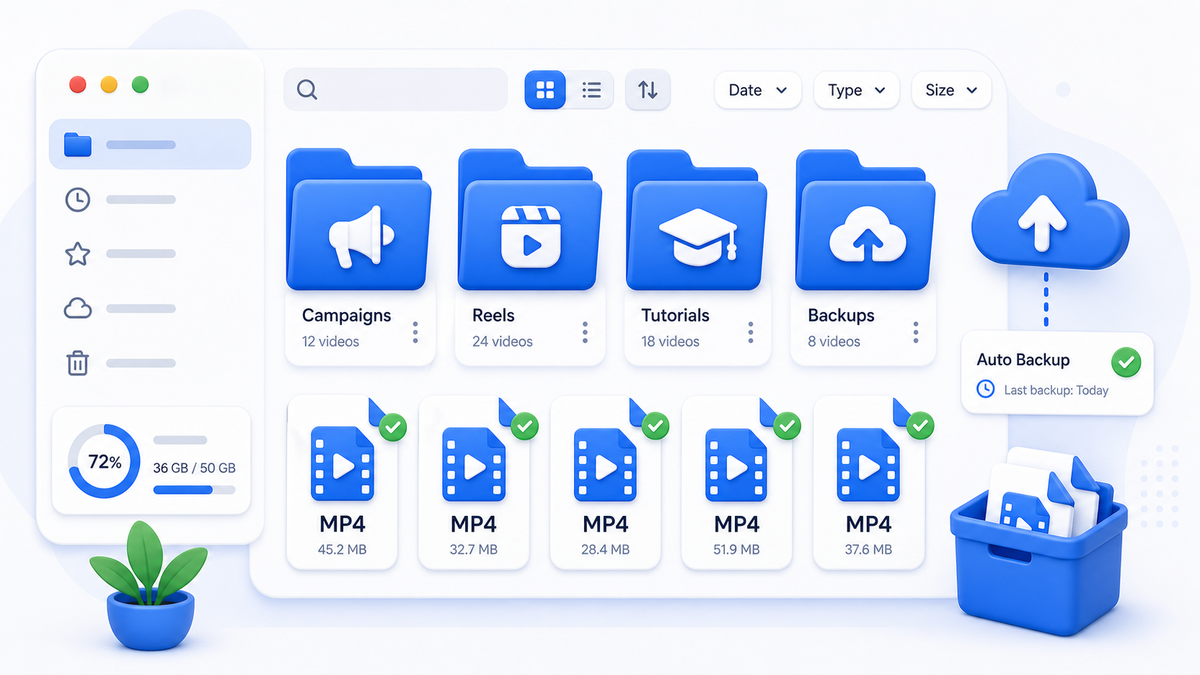Click the Tutorials folder name
Image resolution: width=1200 pixels, height=675 pixels.
coord(675,316)
